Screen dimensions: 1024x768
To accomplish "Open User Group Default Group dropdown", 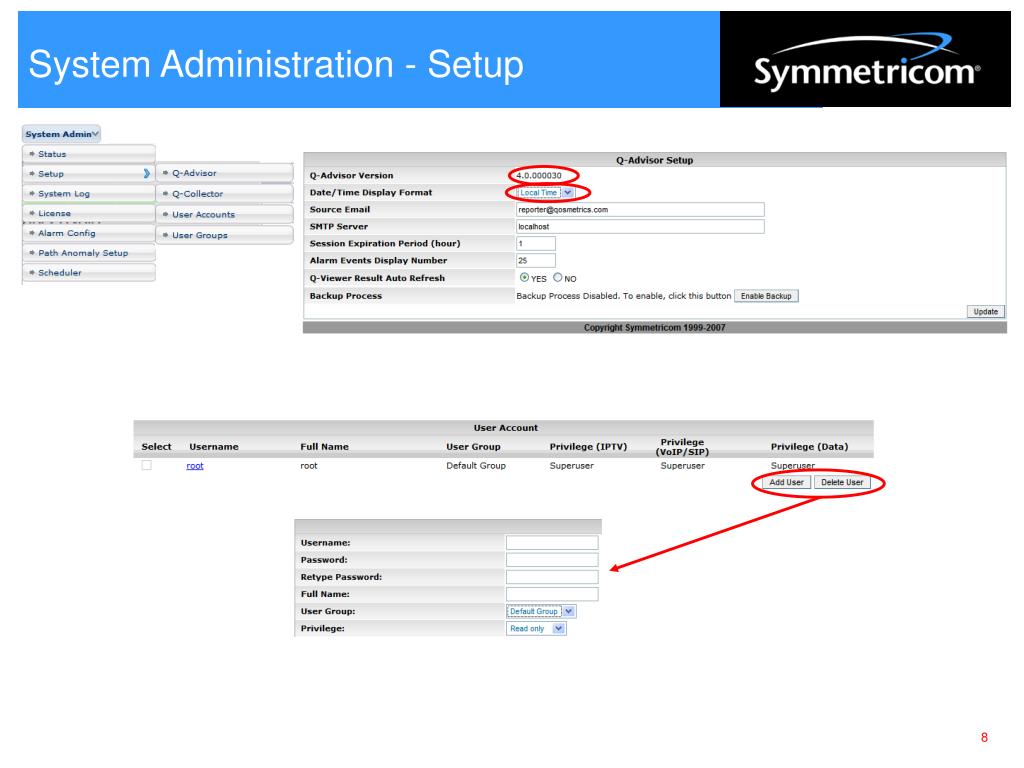I will (541, 611).
